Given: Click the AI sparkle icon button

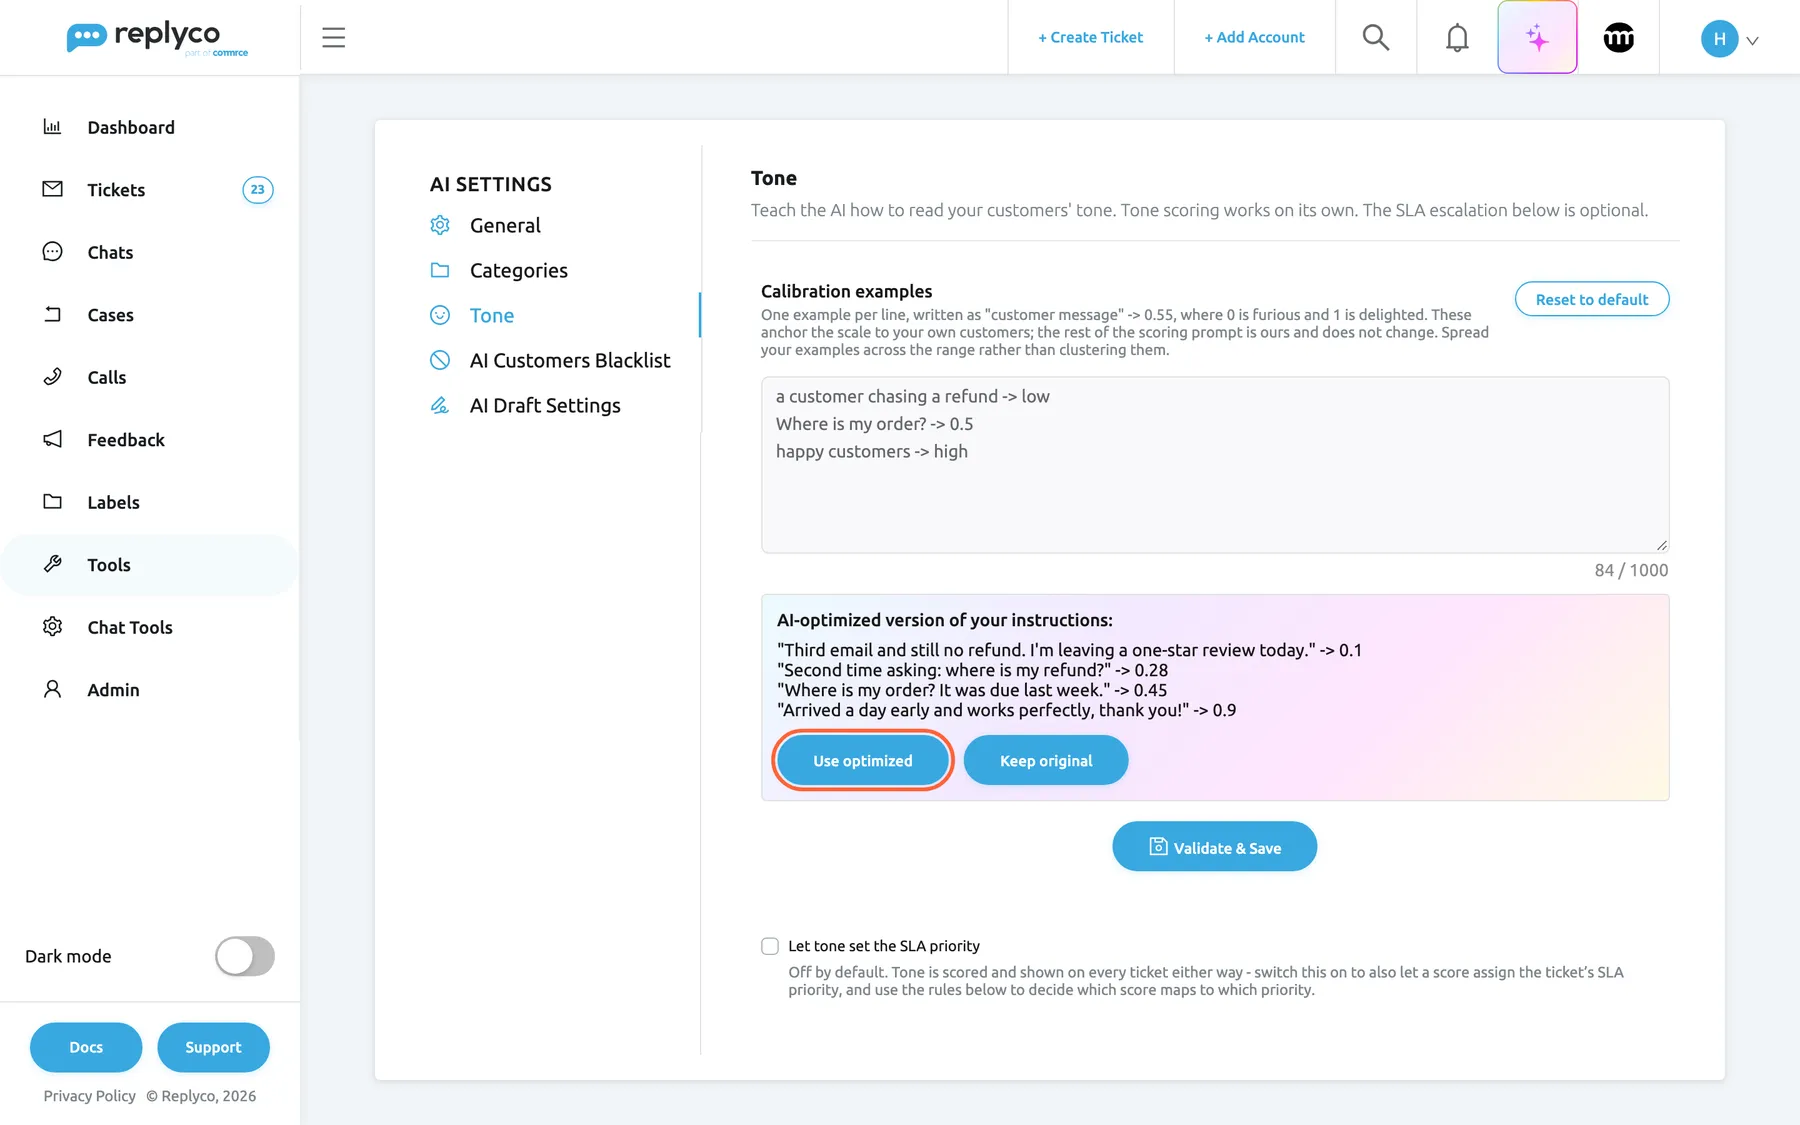Looking at the screenshot, I should point(1537,37).
